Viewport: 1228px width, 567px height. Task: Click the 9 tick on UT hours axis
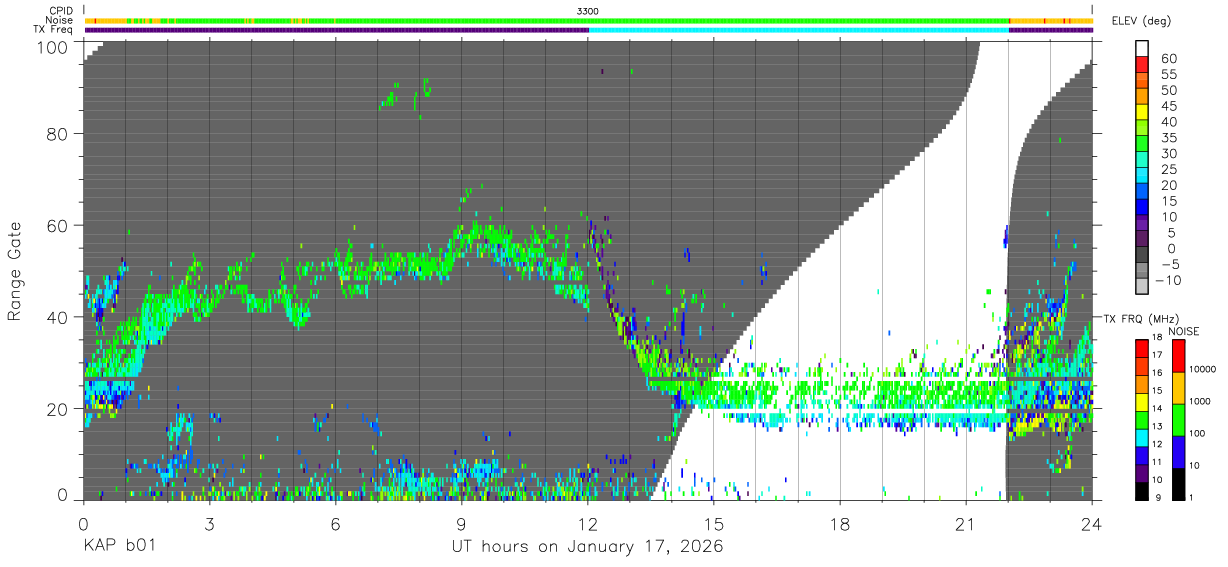pos(461,524)
